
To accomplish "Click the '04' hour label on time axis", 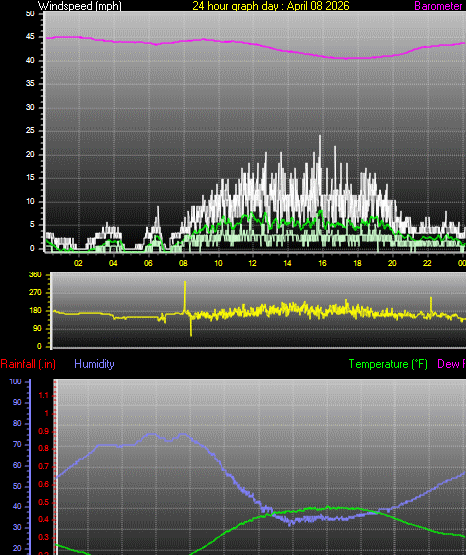I will point(113,263).
